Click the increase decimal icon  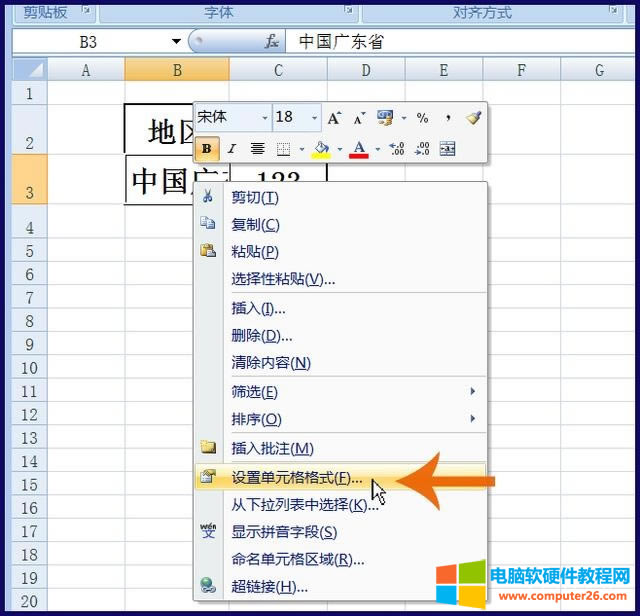[396, 149]
